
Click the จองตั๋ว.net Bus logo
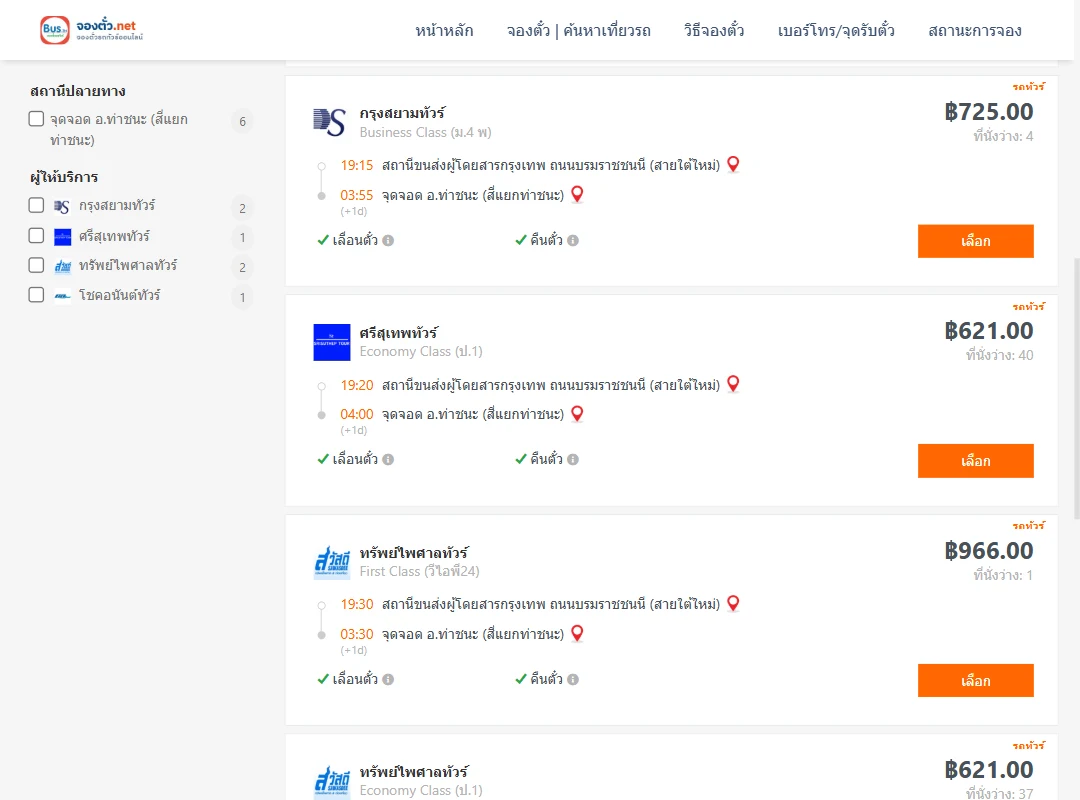click(92, 30)
